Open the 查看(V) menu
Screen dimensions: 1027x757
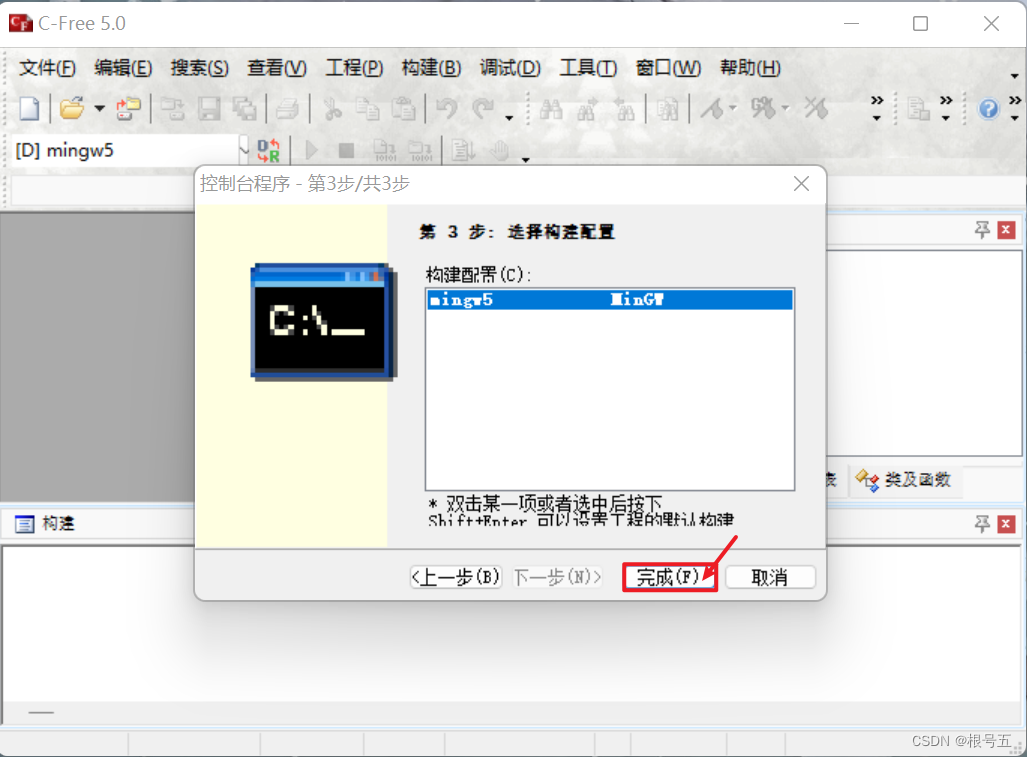(x=277, y=67)
